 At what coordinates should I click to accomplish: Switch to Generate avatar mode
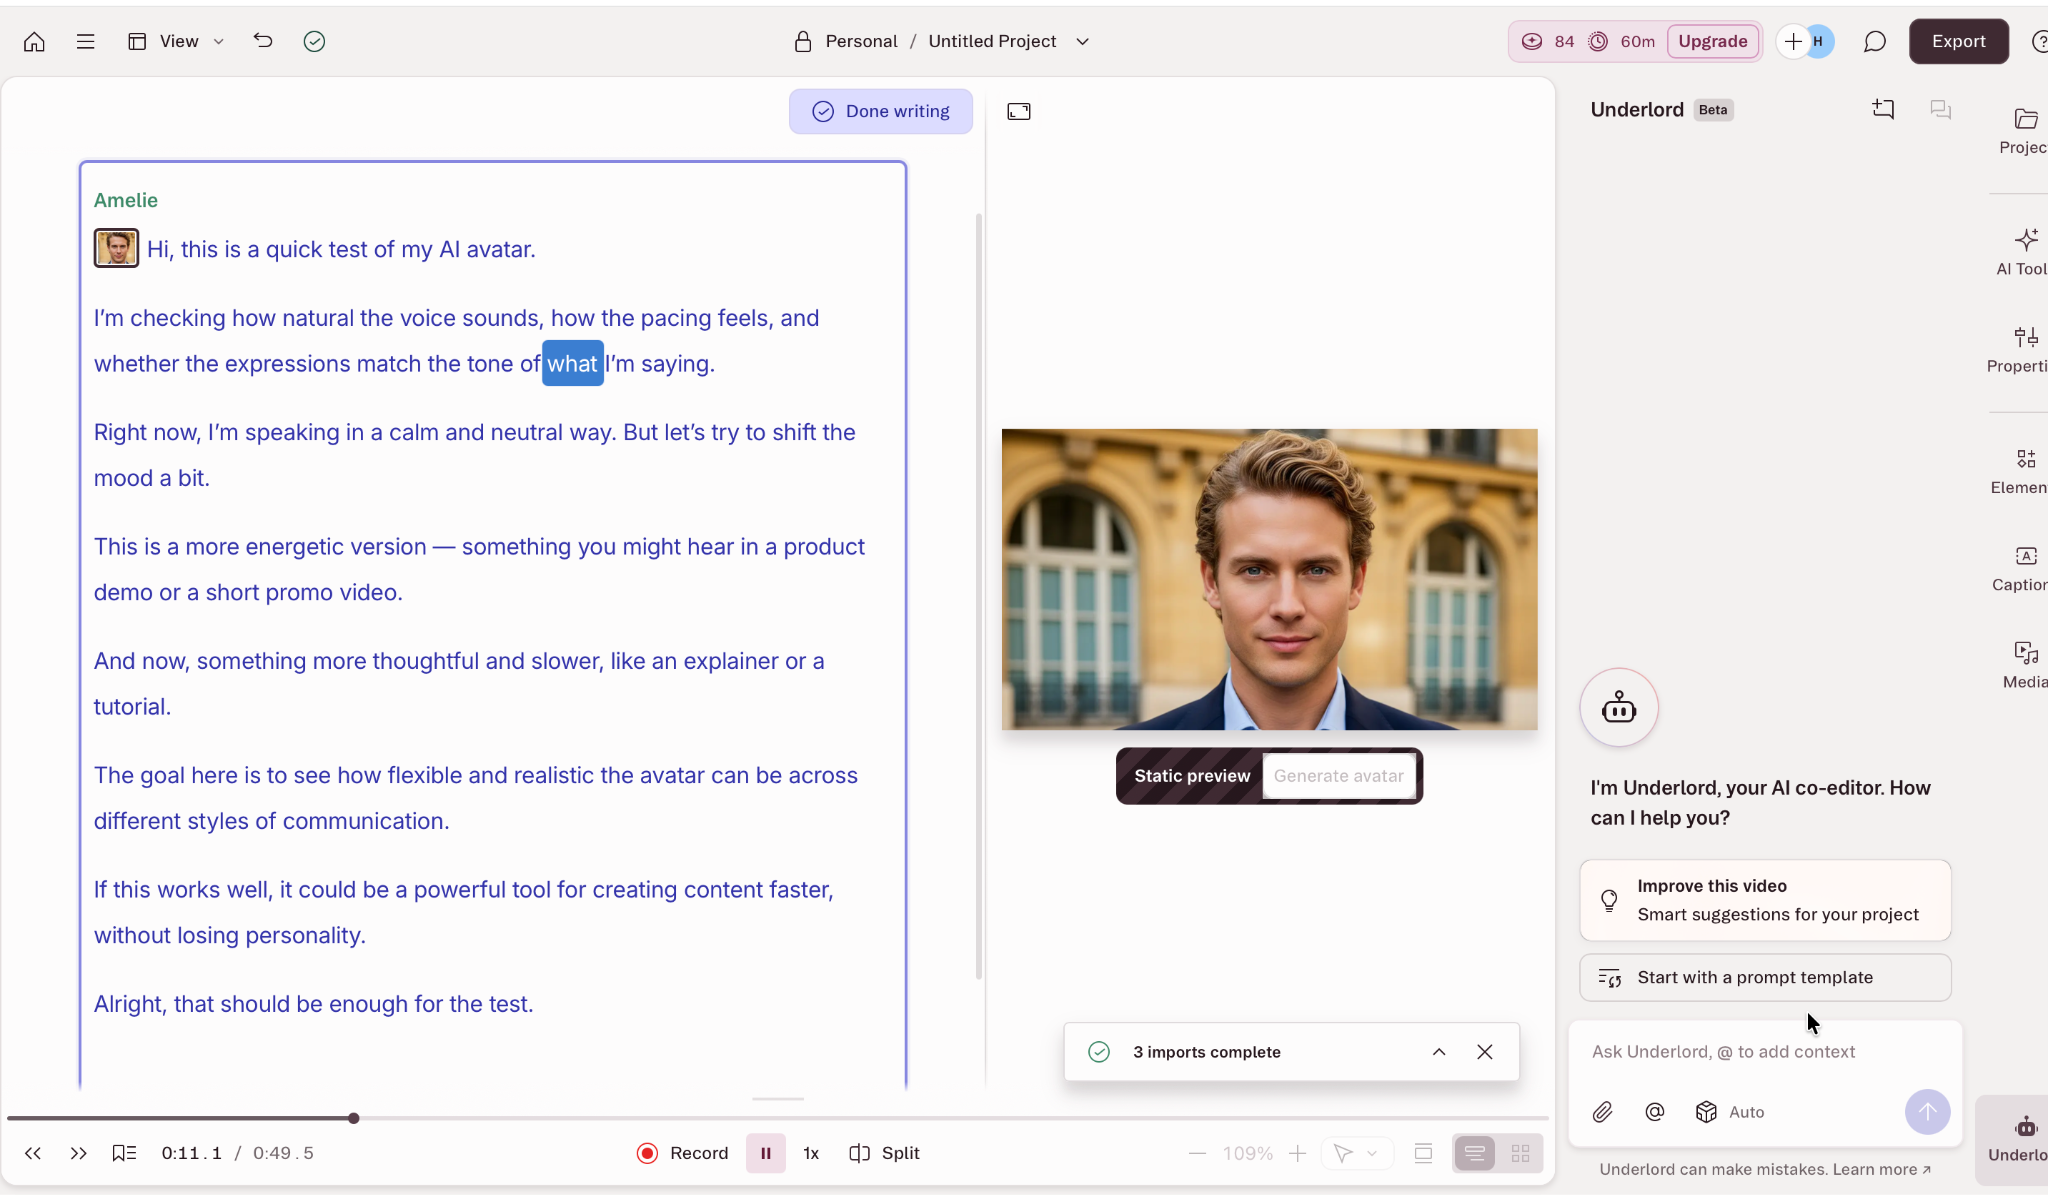[1338, 776]
